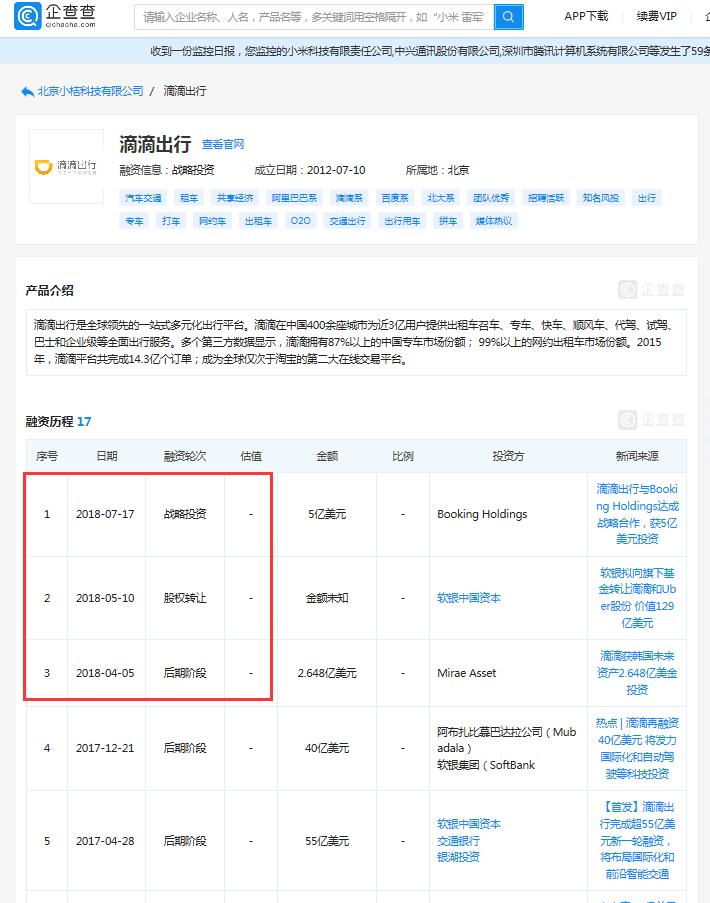The height and width of the screenshot is (903, 710).
Task: Select the 阿里巴巴系 tag
Action: point(294,198)
